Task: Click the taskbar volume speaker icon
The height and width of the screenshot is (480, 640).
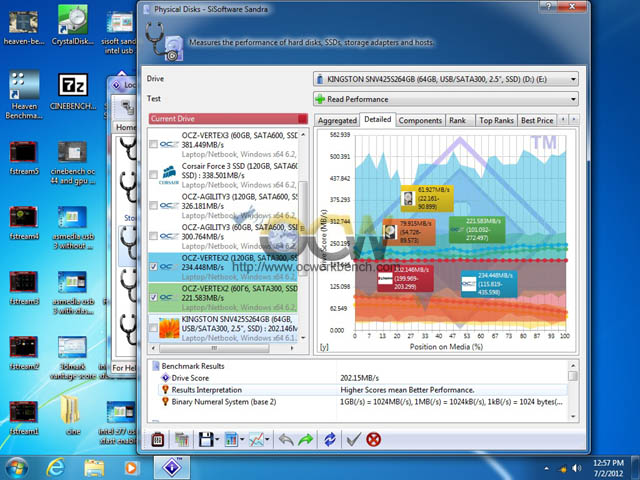Action: pyautogui.click(x=577, y=468)
